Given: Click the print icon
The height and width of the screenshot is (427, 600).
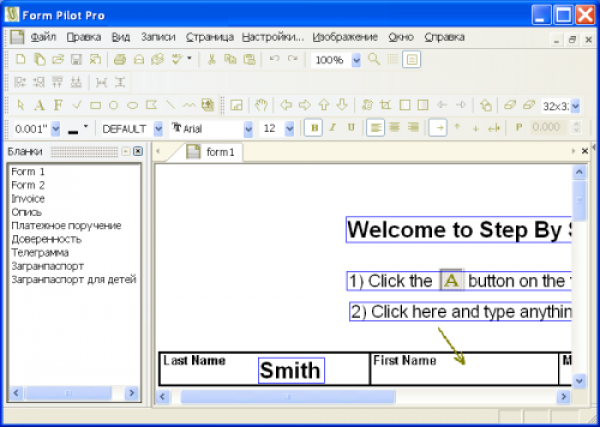Looking at the screenshot, I should point(120,60).
